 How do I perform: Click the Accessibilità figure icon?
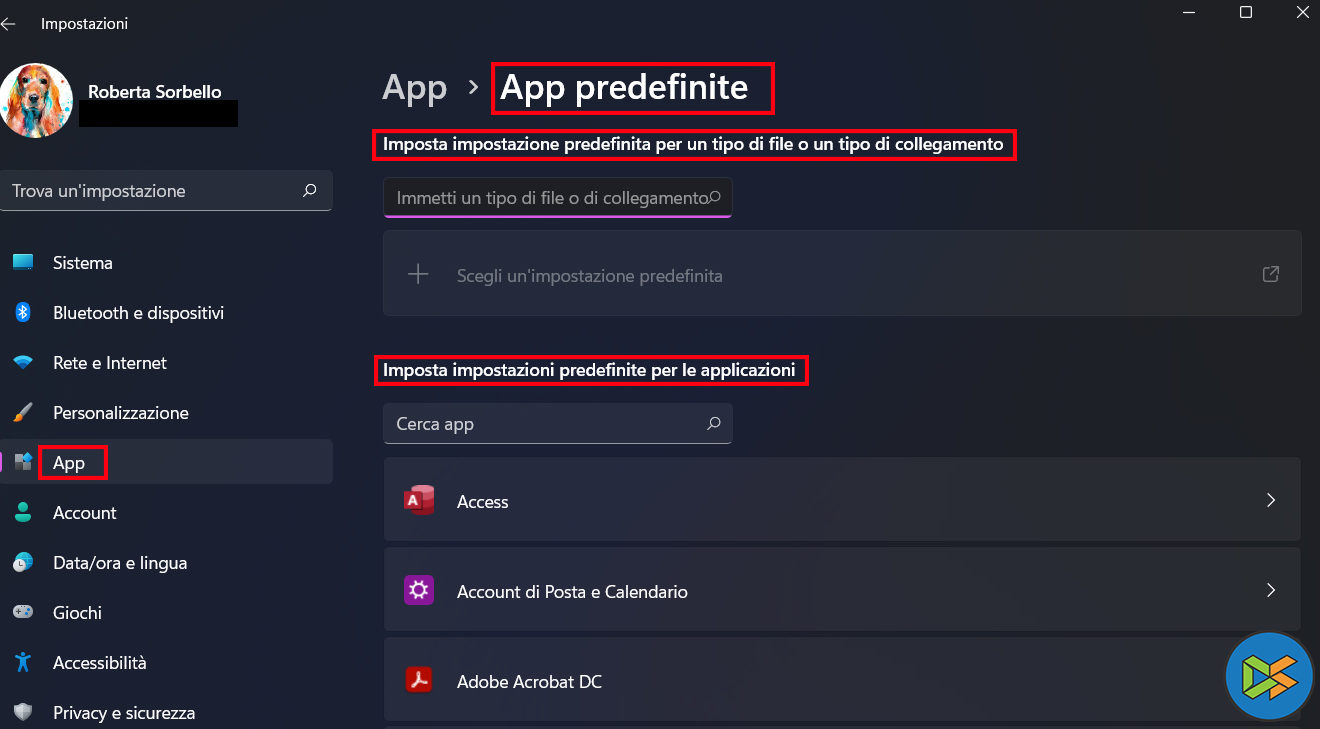tap(23, 662)
